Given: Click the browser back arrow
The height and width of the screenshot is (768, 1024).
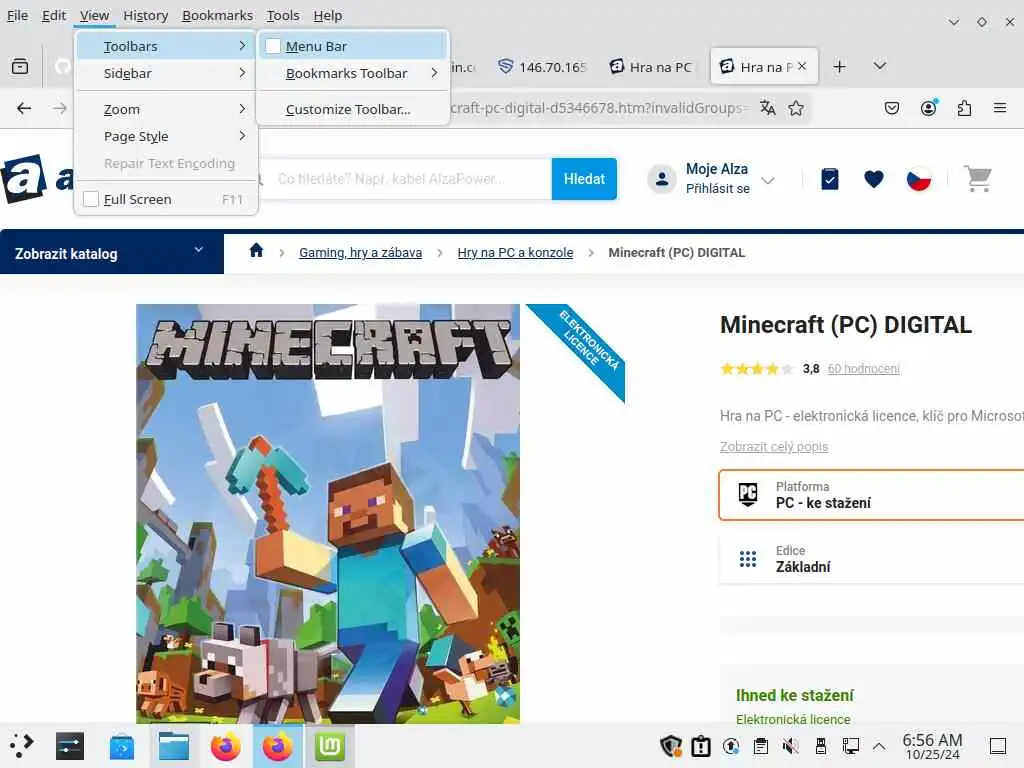Looking at the screenshot, I should click(24, 108).
